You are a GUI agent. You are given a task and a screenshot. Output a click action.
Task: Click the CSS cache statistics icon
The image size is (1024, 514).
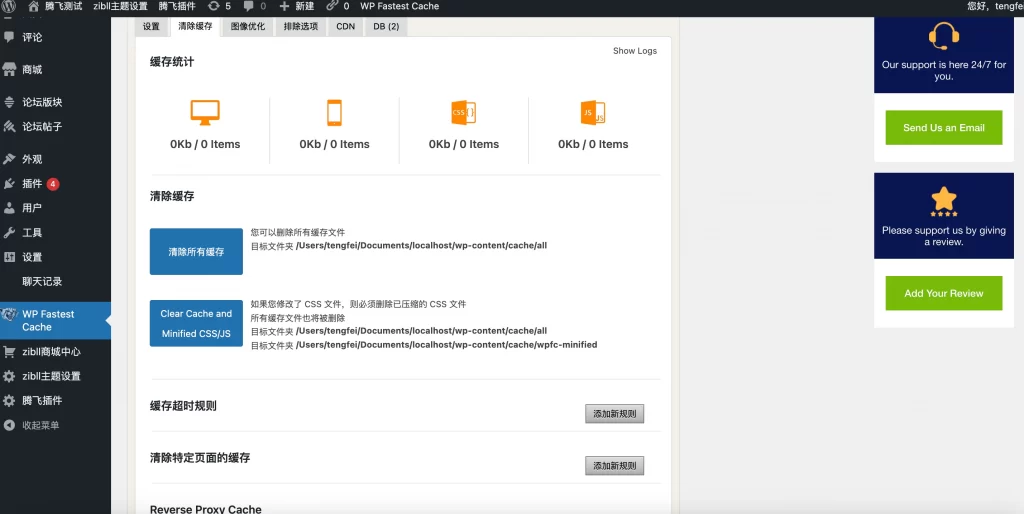pos(463,112)
